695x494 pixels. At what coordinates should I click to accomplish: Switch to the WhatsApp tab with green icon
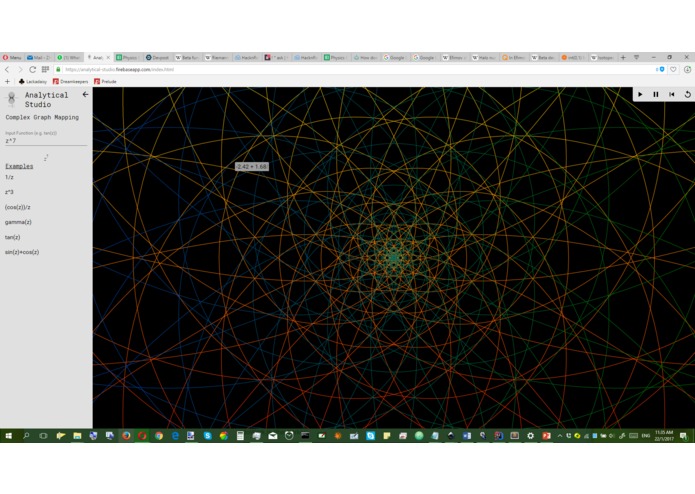(69, 58)
